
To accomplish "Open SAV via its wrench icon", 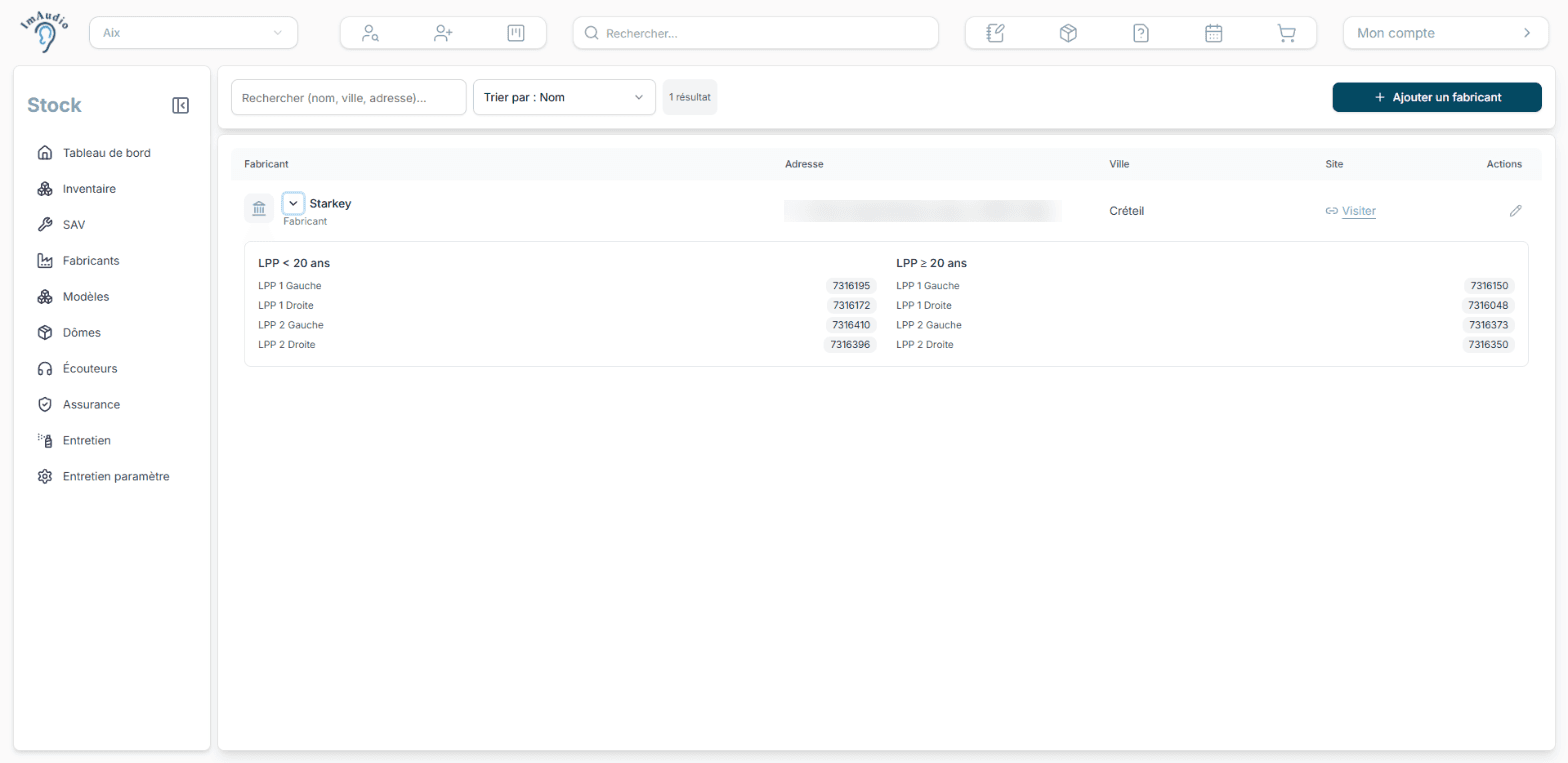I will [x=44, y=225].
